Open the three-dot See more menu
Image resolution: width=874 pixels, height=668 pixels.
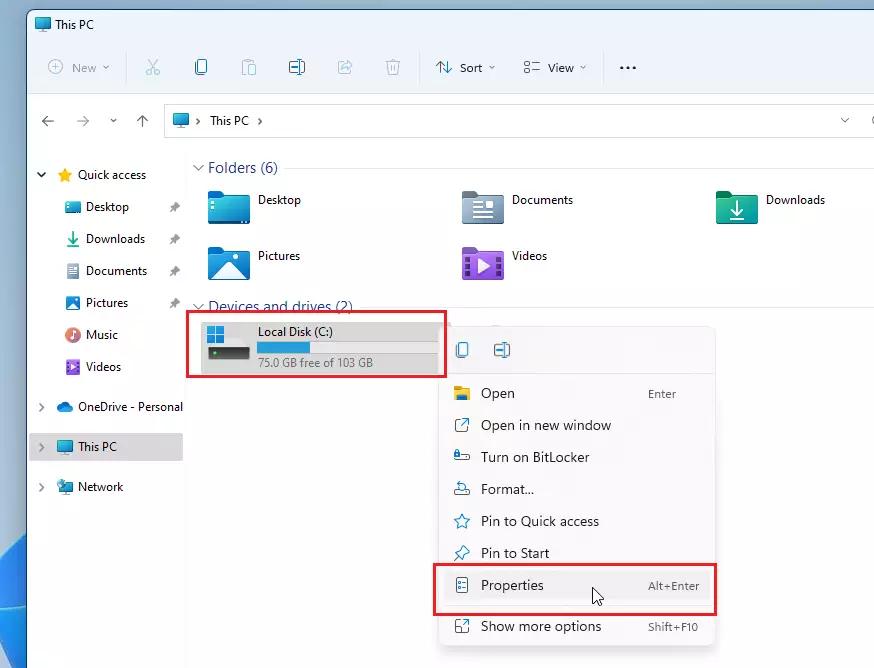point(628,67)
